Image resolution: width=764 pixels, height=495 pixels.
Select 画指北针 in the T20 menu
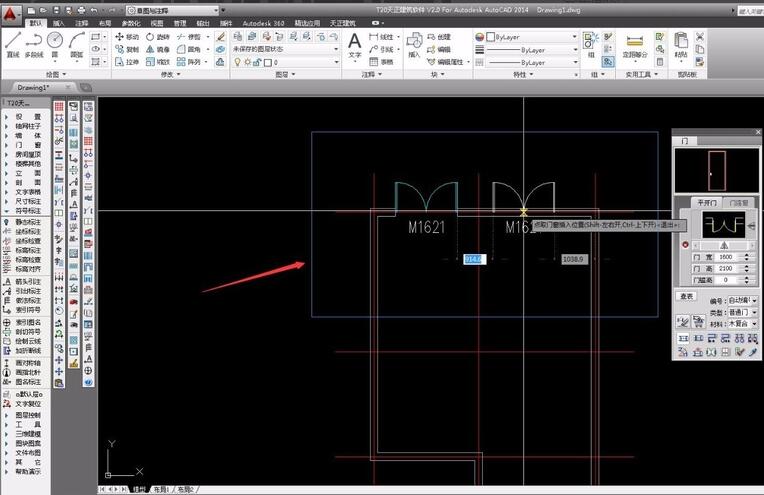coord(28,372)
